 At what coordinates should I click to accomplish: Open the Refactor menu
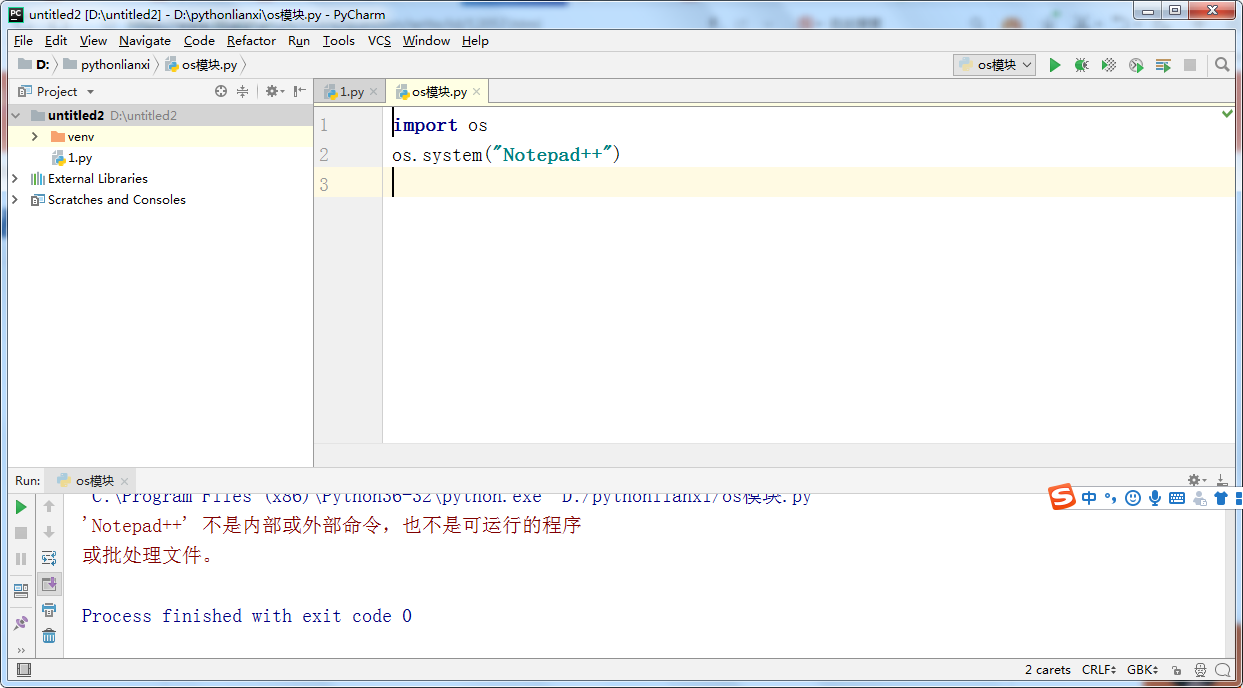[251, 41]
